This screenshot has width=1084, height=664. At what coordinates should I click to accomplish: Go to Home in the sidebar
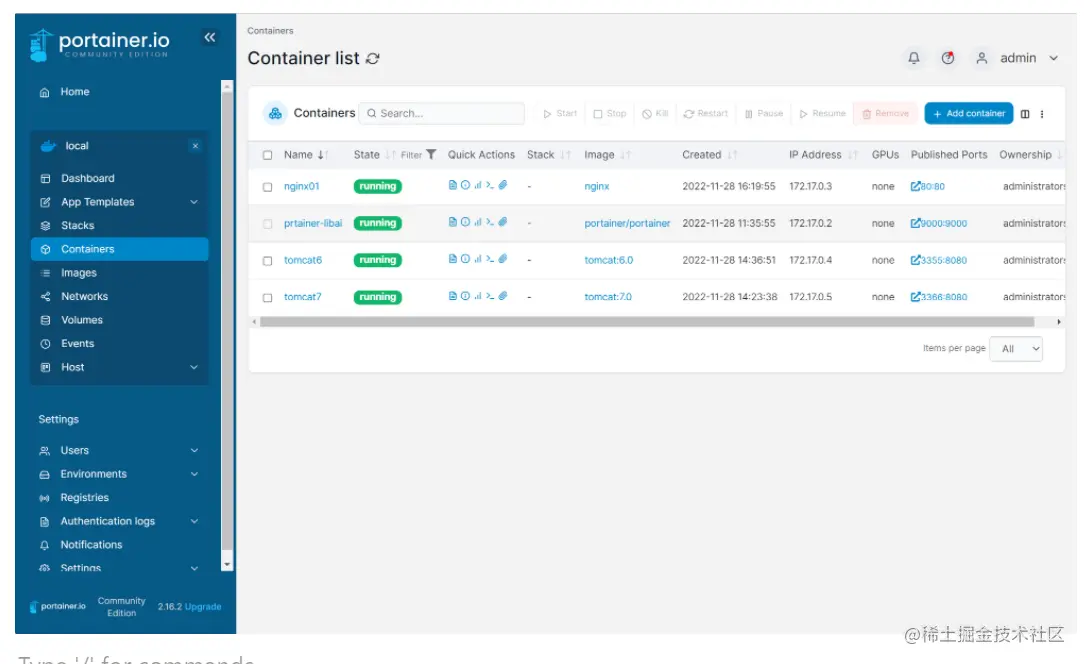(x=75, y=92)
